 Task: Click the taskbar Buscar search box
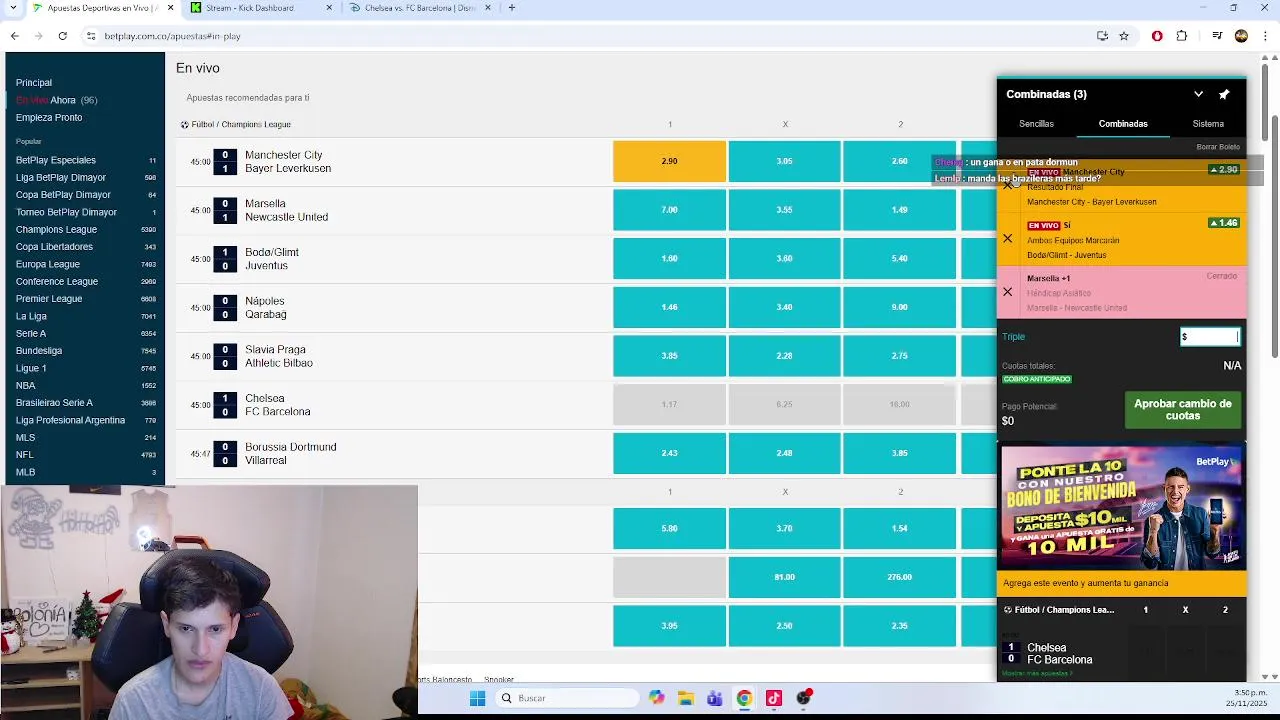click(x=566, y=698)
